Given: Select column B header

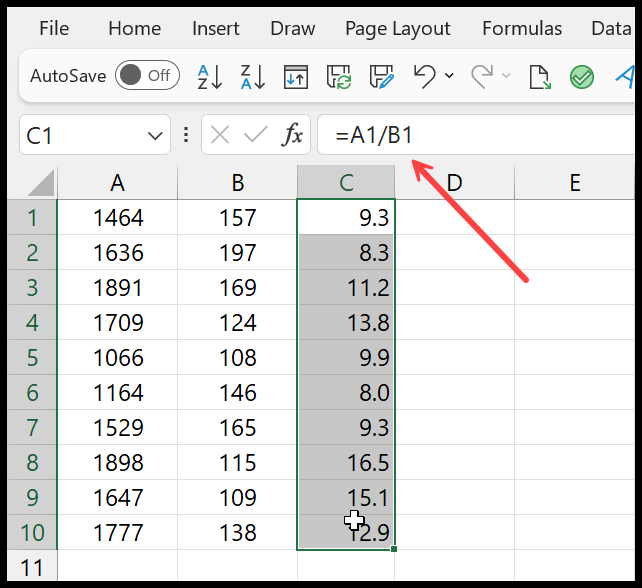Looking at the screenshot, I should click(237, 183).
